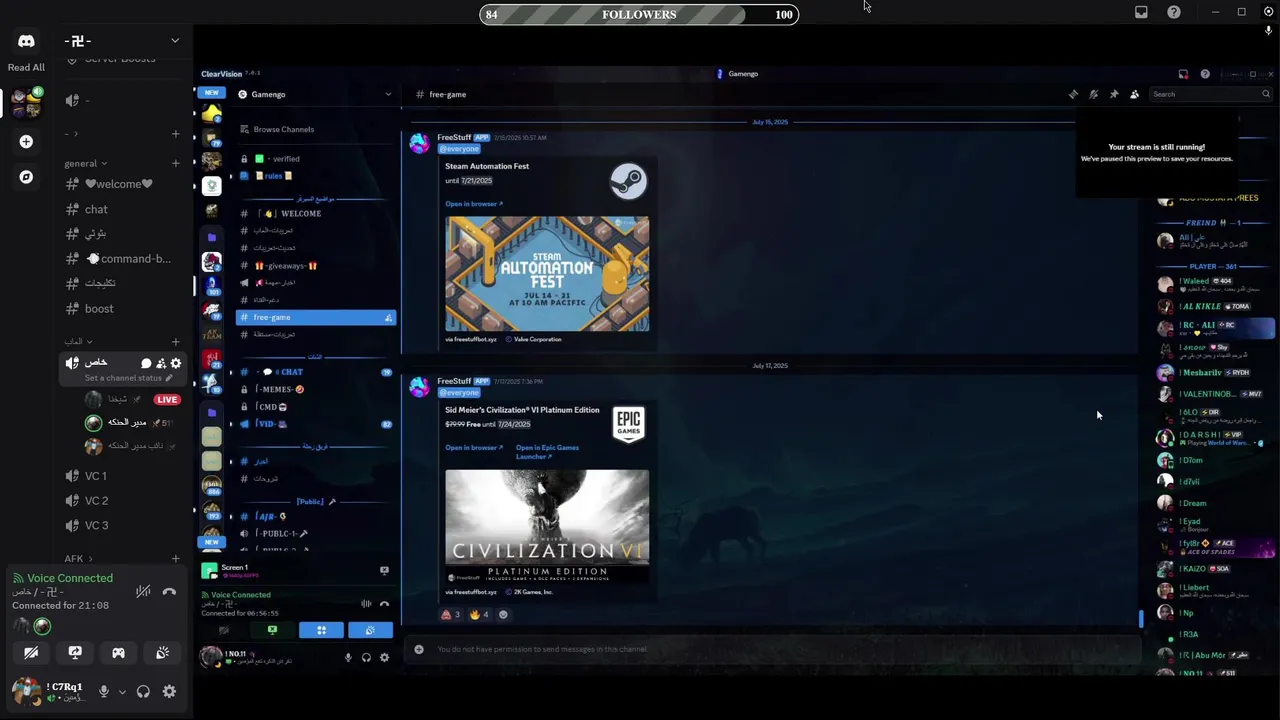Toggle the streamed NO.11 headphones icon
1280x720 pixels.
tap(366, 657)
